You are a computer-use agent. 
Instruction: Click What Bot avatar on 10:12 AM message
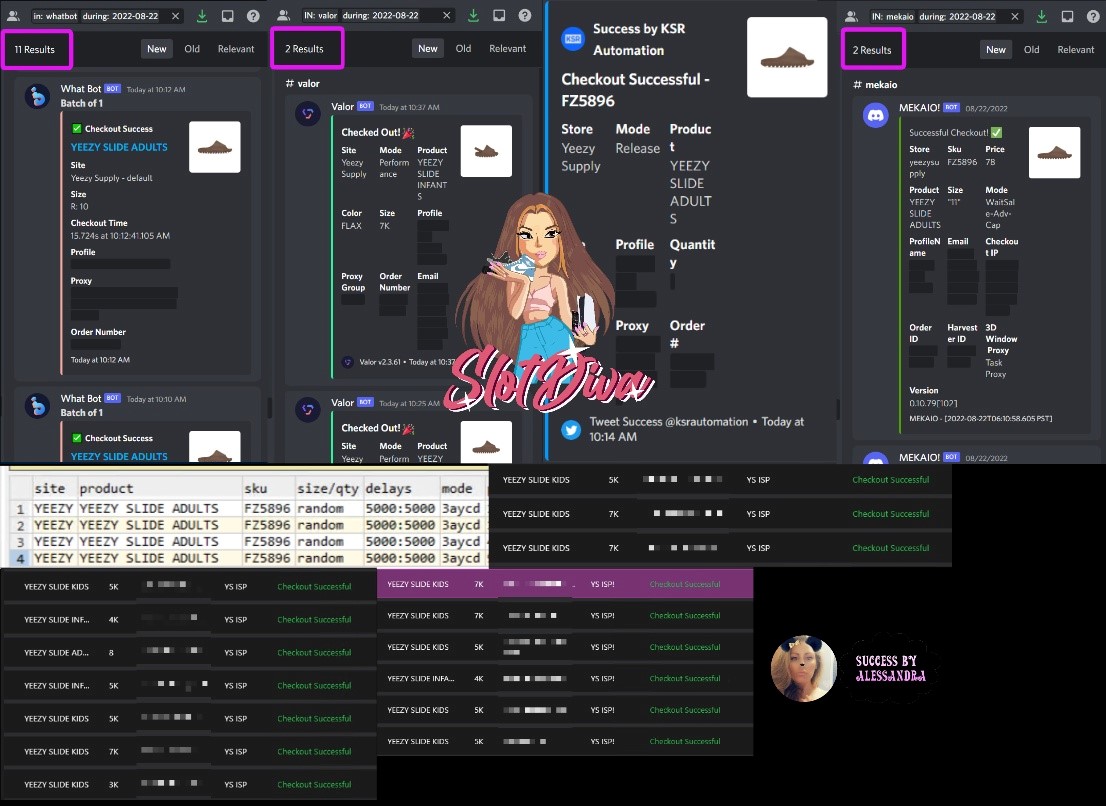pyautogui.click(x=37, y=96)
